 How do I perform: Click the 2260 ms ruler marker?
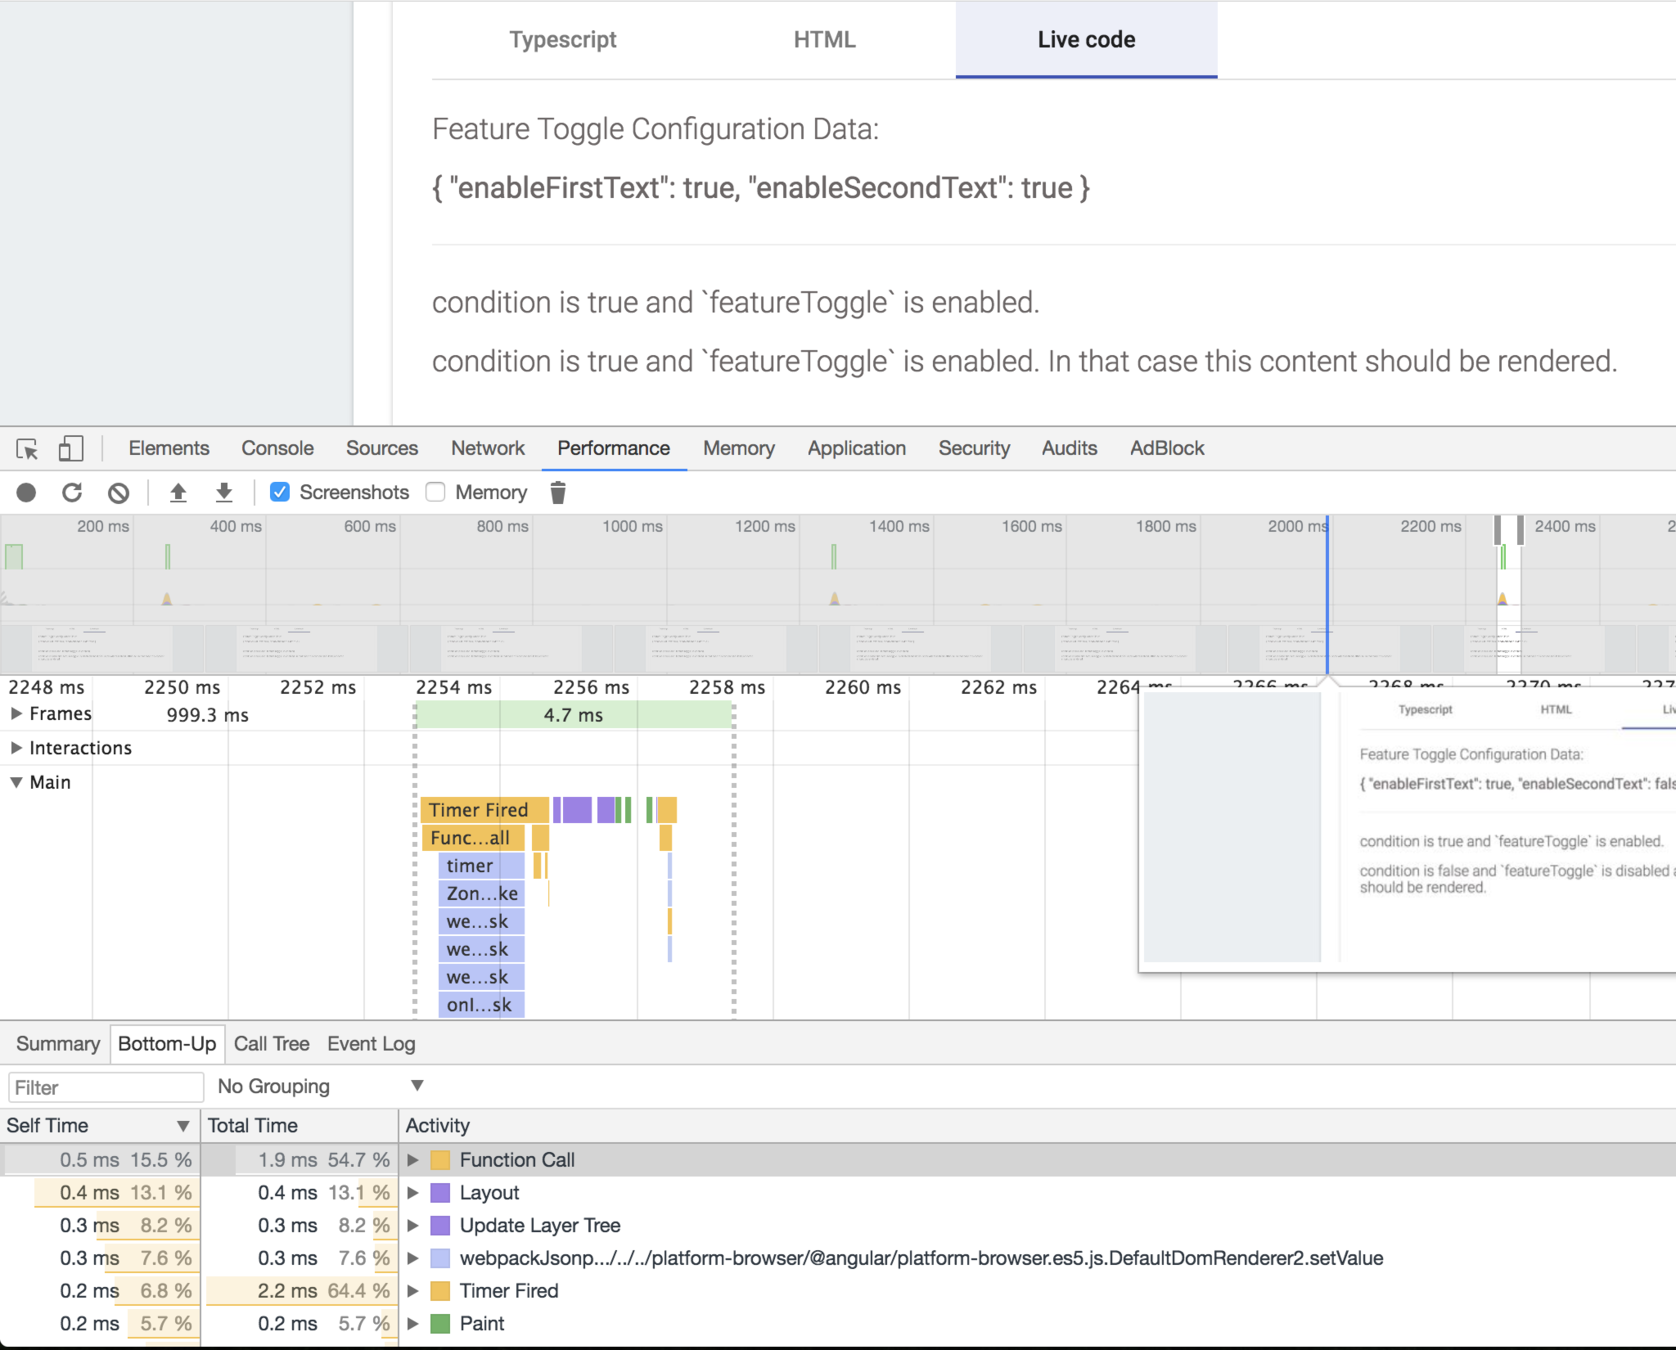(863, 688)
